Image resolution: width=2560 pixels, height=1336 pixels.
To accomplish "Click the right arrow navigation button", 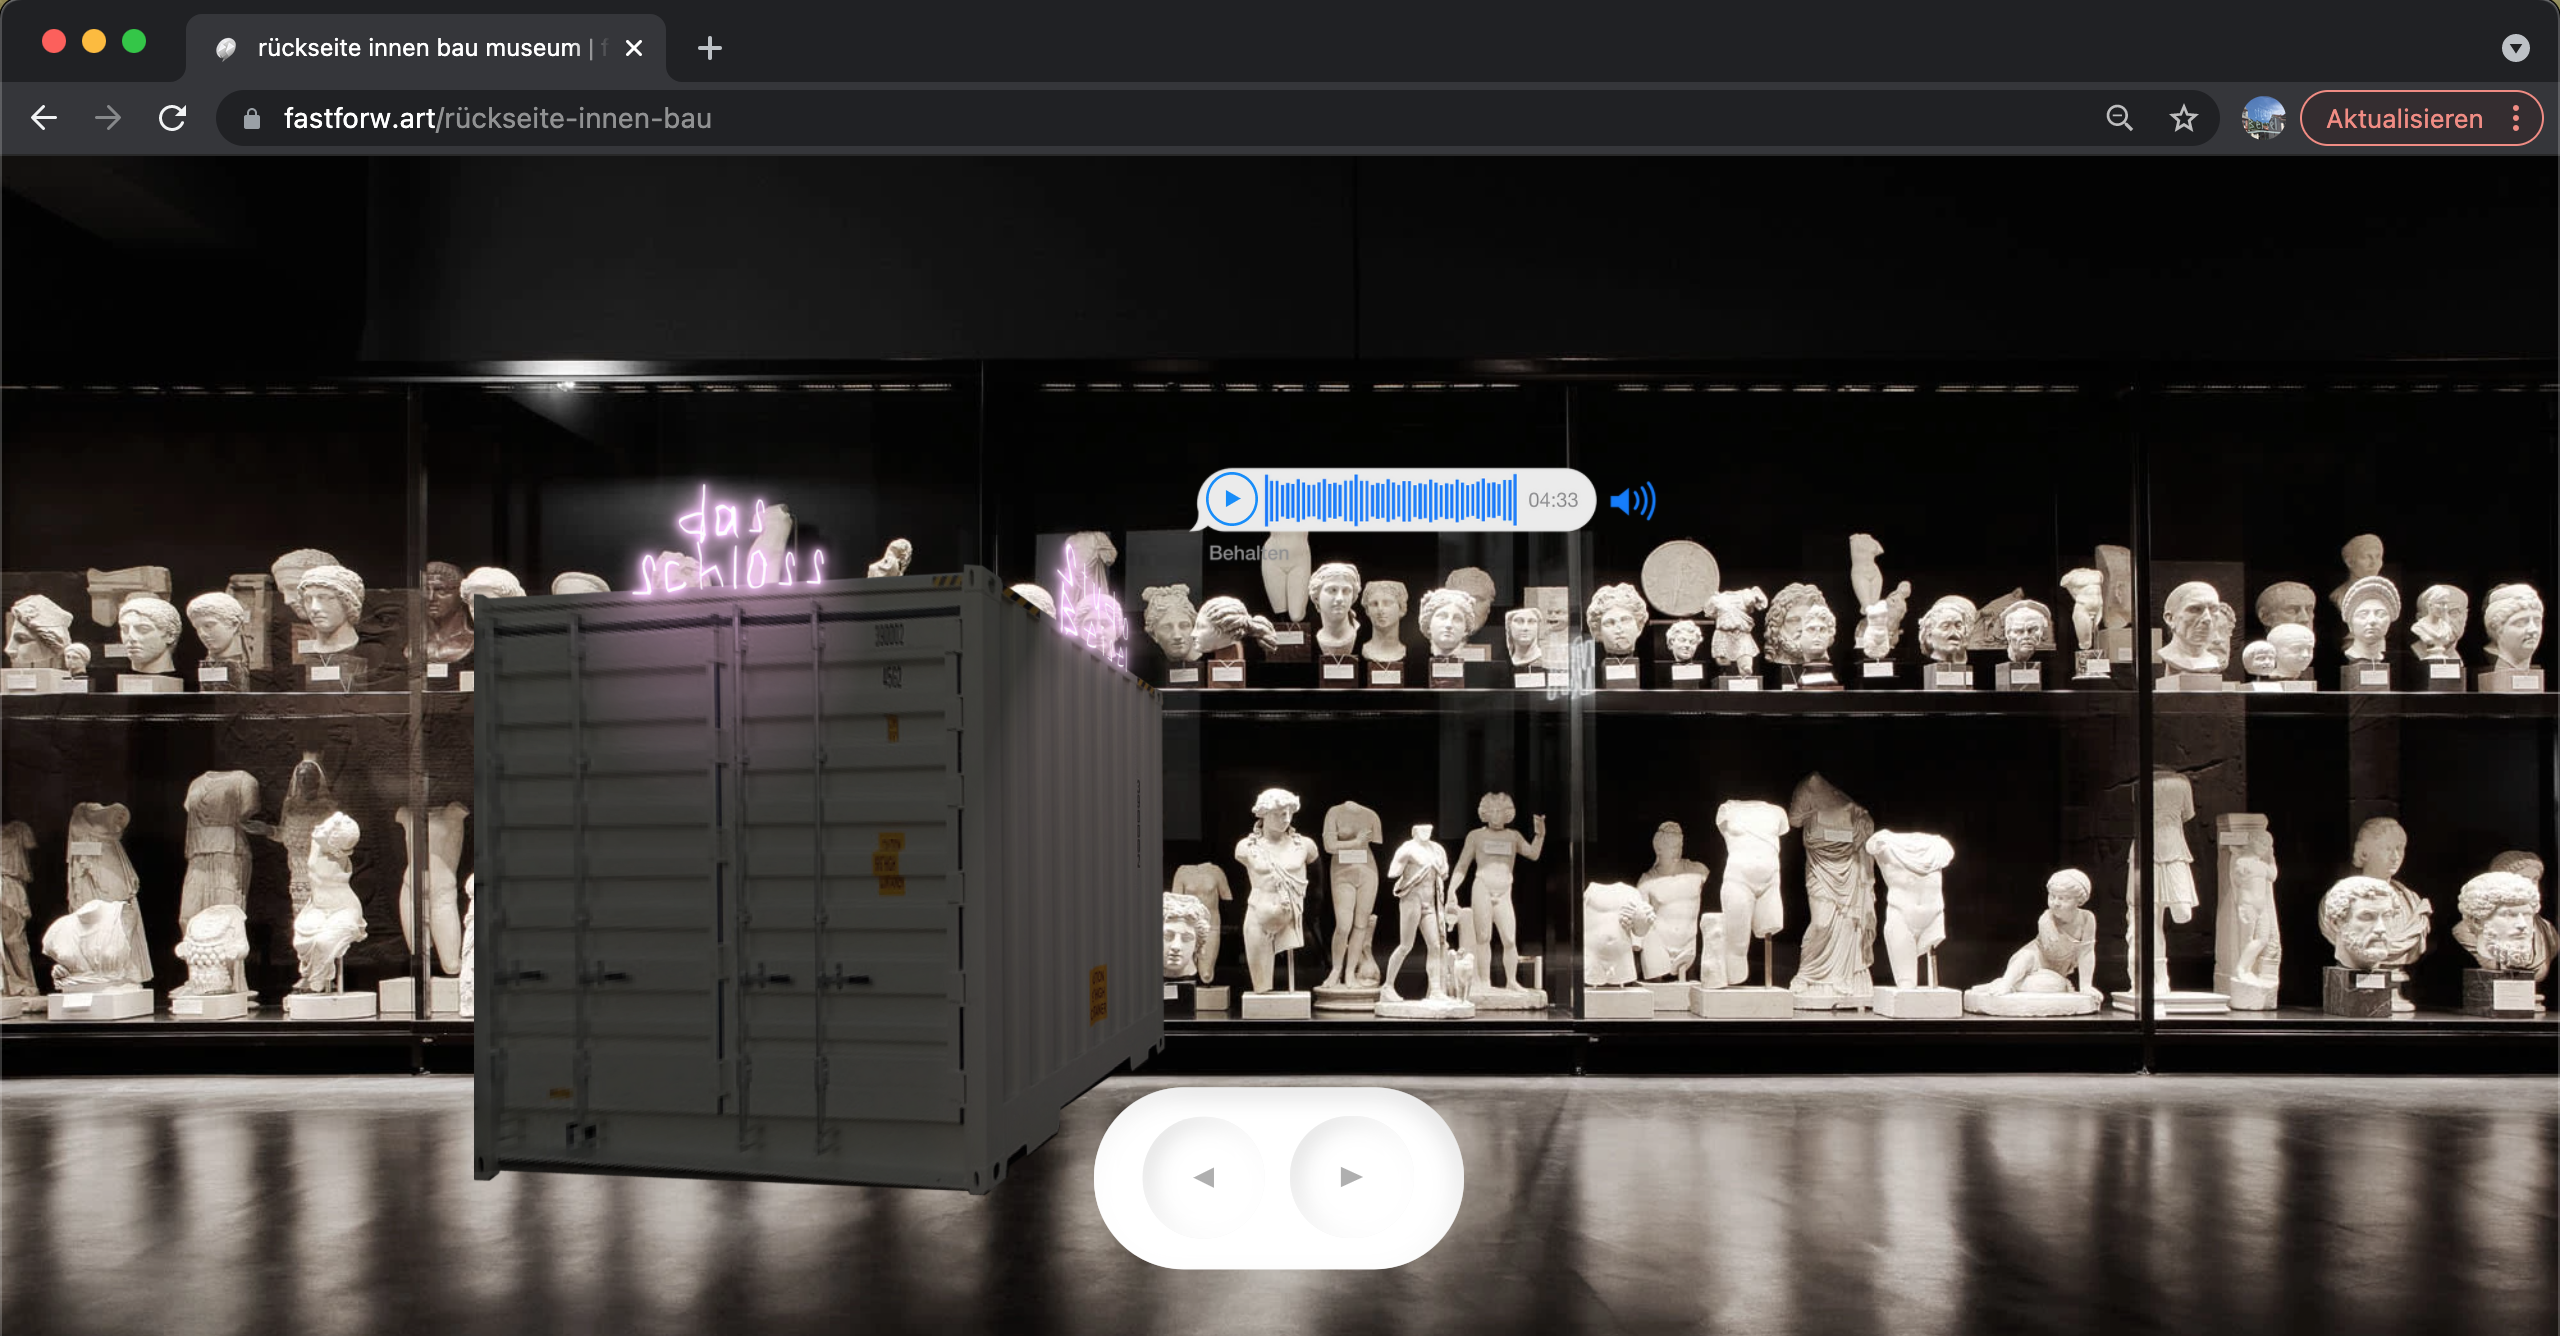I will (1351, 1177).
